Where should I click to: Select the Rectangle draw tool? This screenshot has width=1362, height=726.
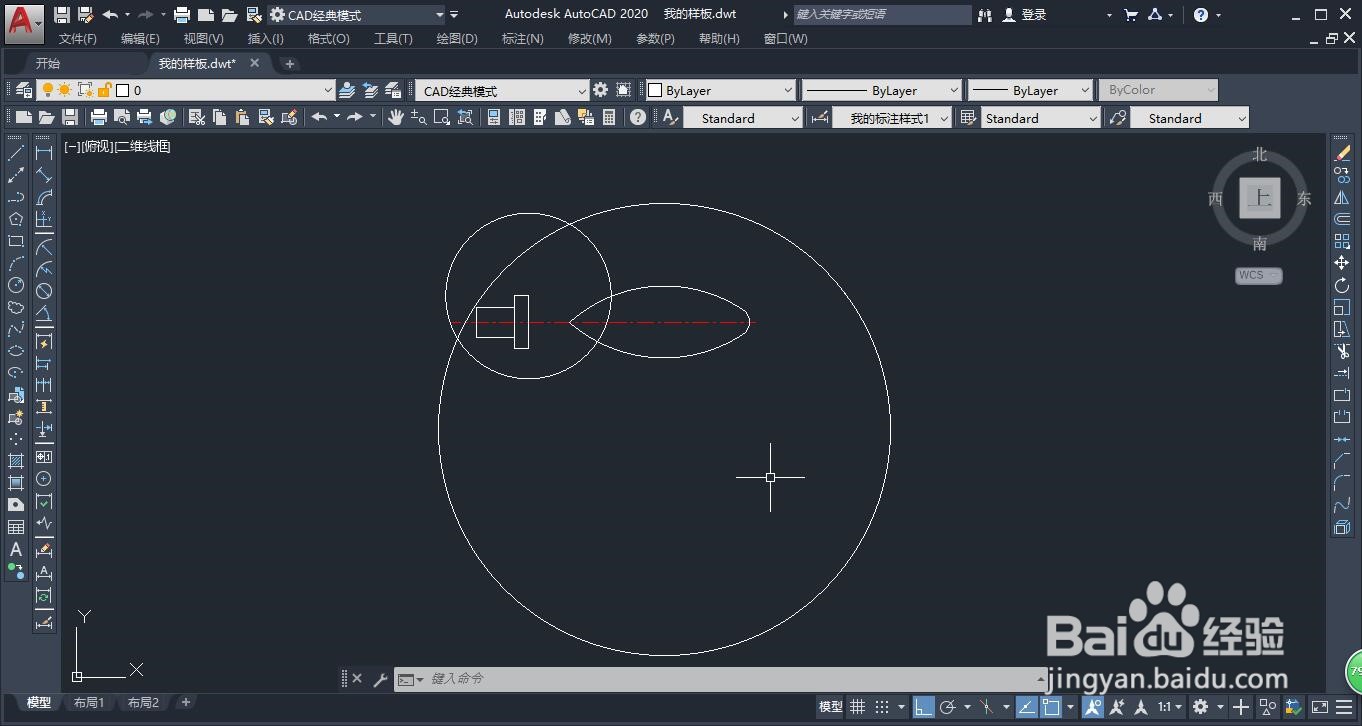16,241
